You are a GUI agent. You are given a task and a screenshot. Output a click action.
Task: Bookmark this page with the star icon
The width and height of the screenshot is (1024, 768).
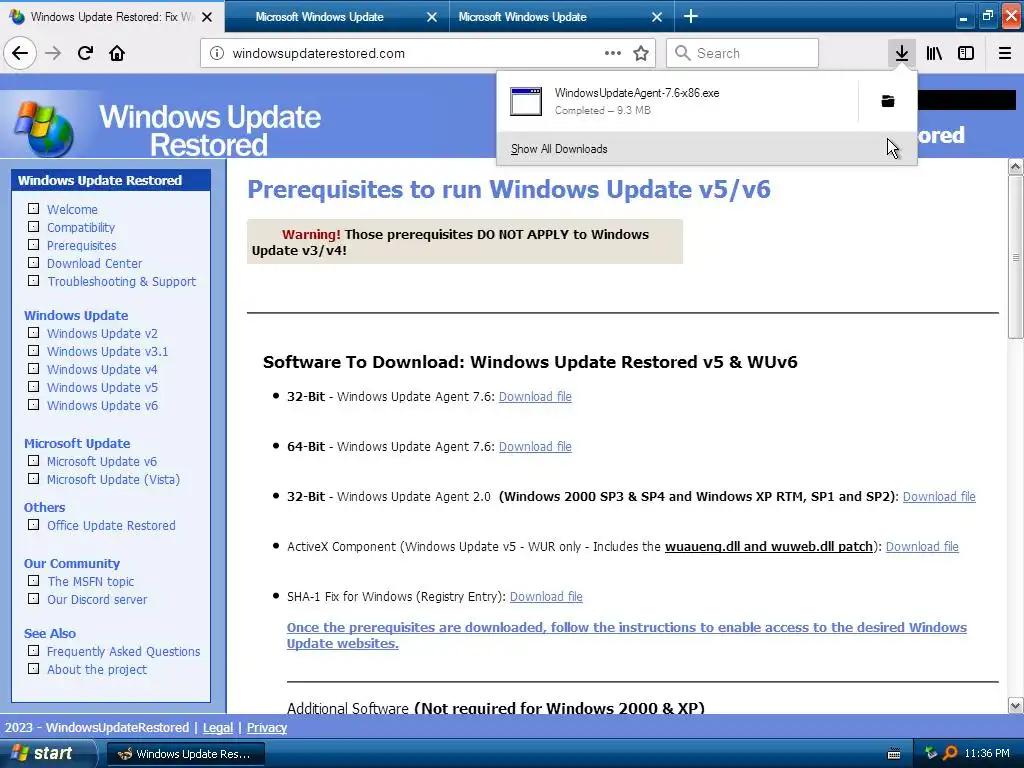641,54
